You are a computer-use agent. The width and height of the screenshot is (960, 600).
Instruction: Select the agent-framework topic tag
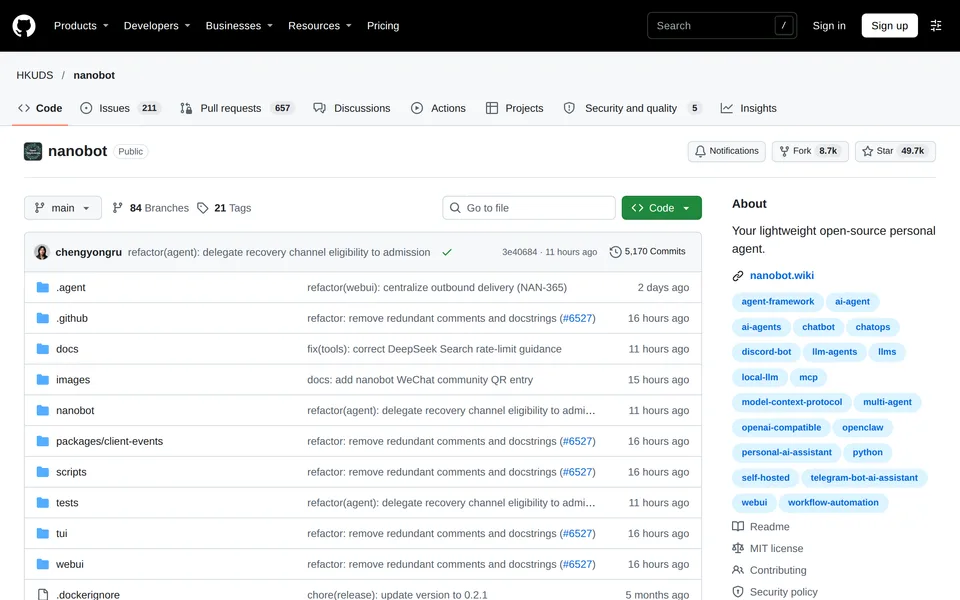point(778,302)
